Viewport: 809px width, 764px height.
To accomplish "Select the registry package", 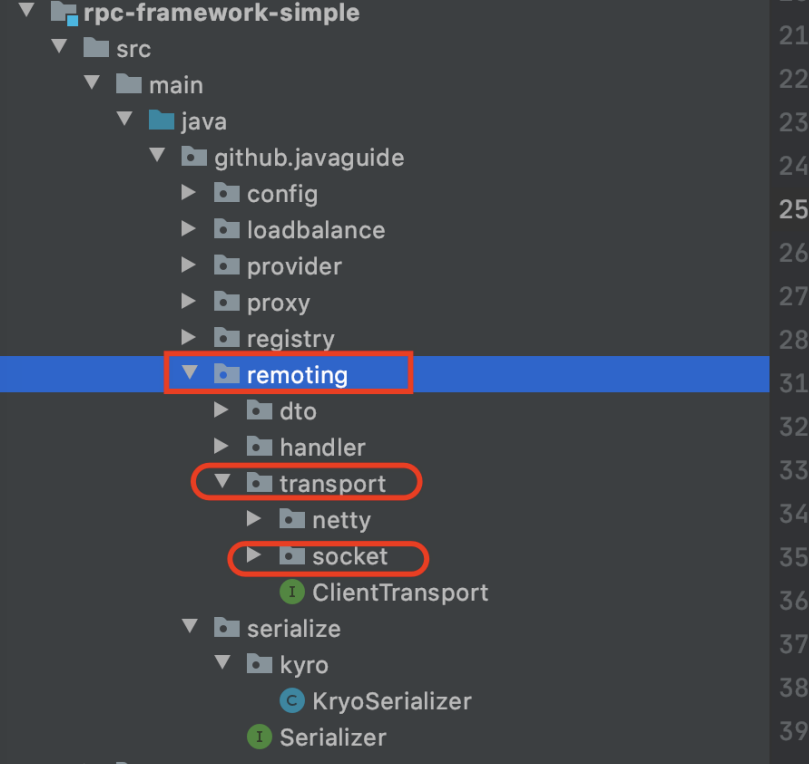I will point(290,339).
